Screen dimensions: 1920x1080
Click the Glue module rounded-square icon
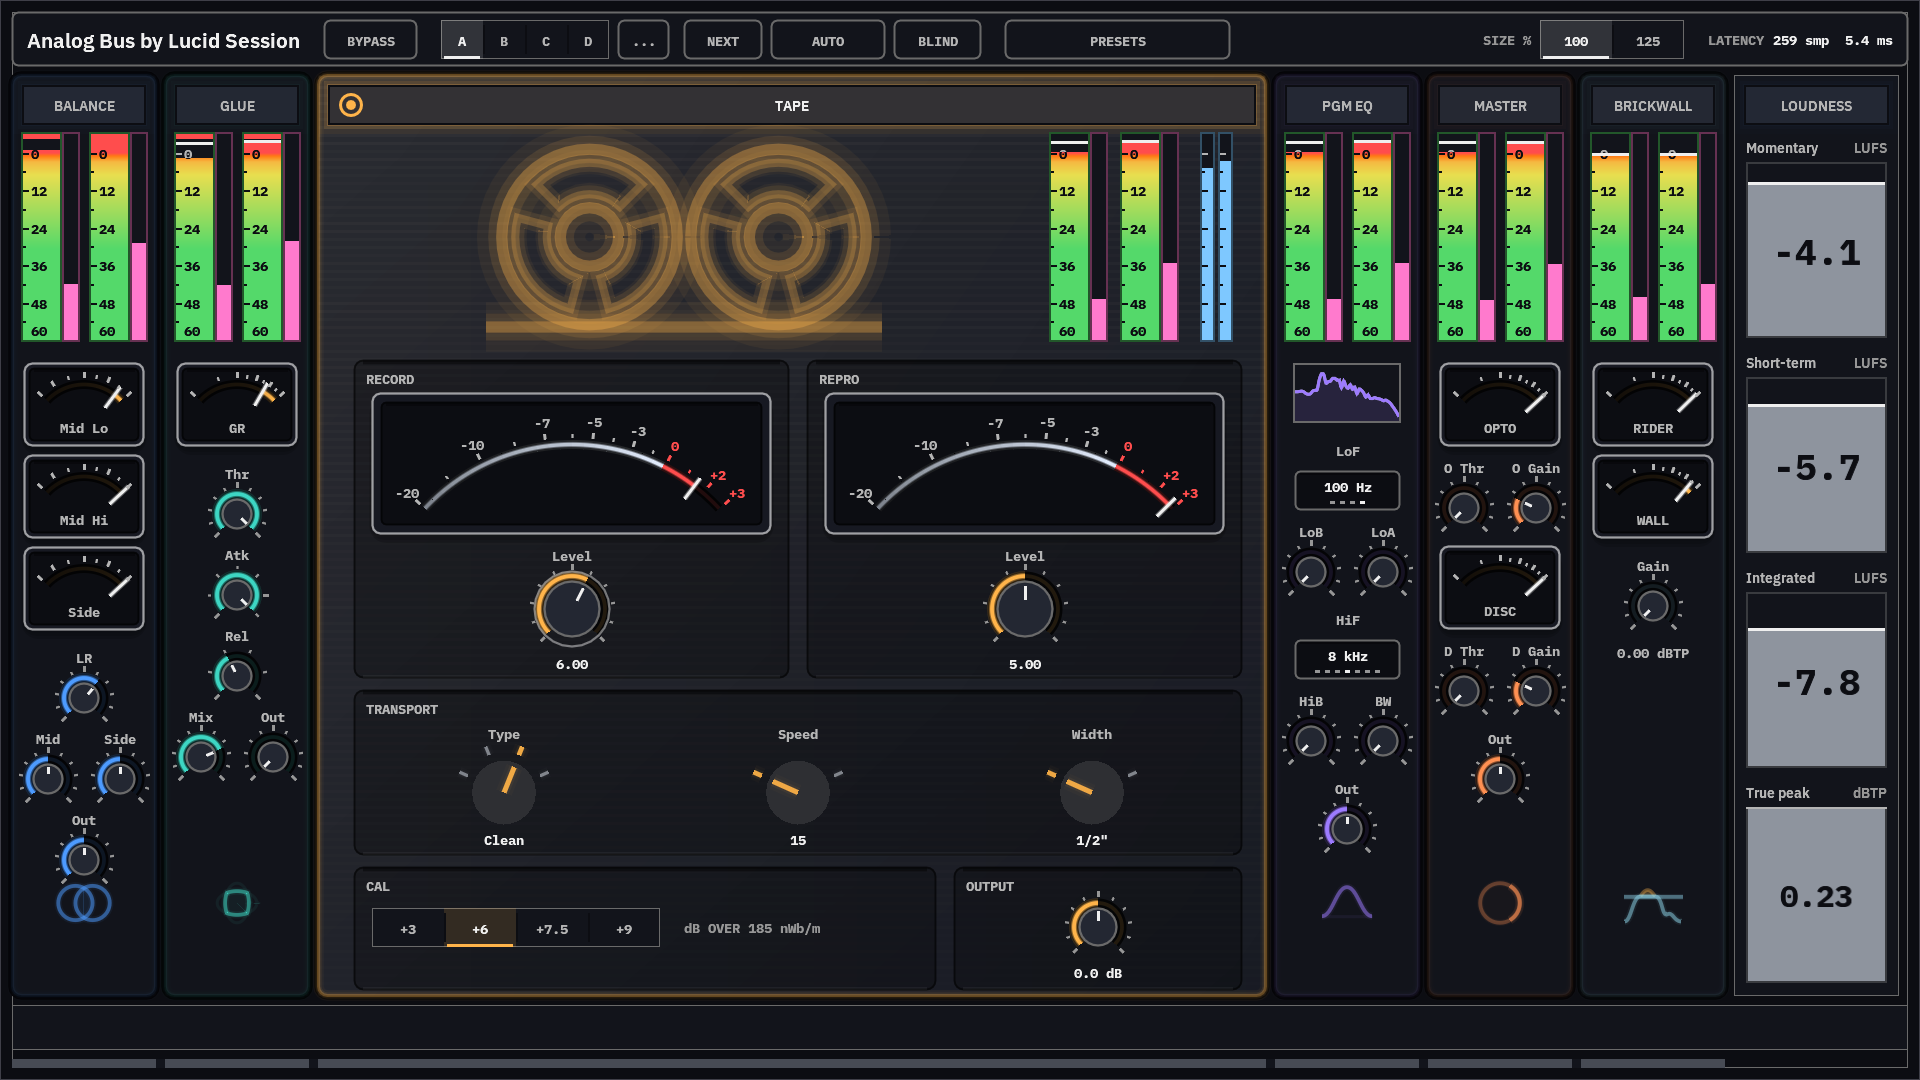237,903
